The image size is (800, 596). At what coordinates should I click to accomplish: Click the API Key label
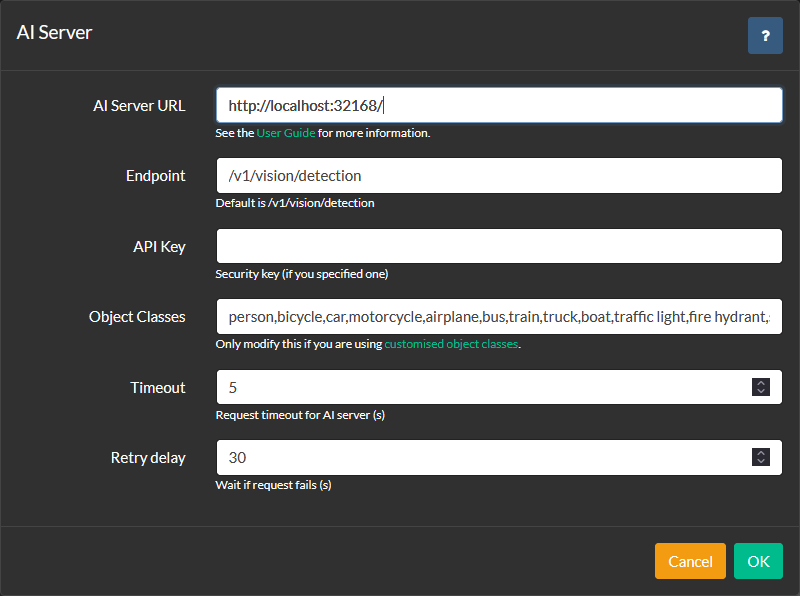pyautogui.click(x=159, y=246)
